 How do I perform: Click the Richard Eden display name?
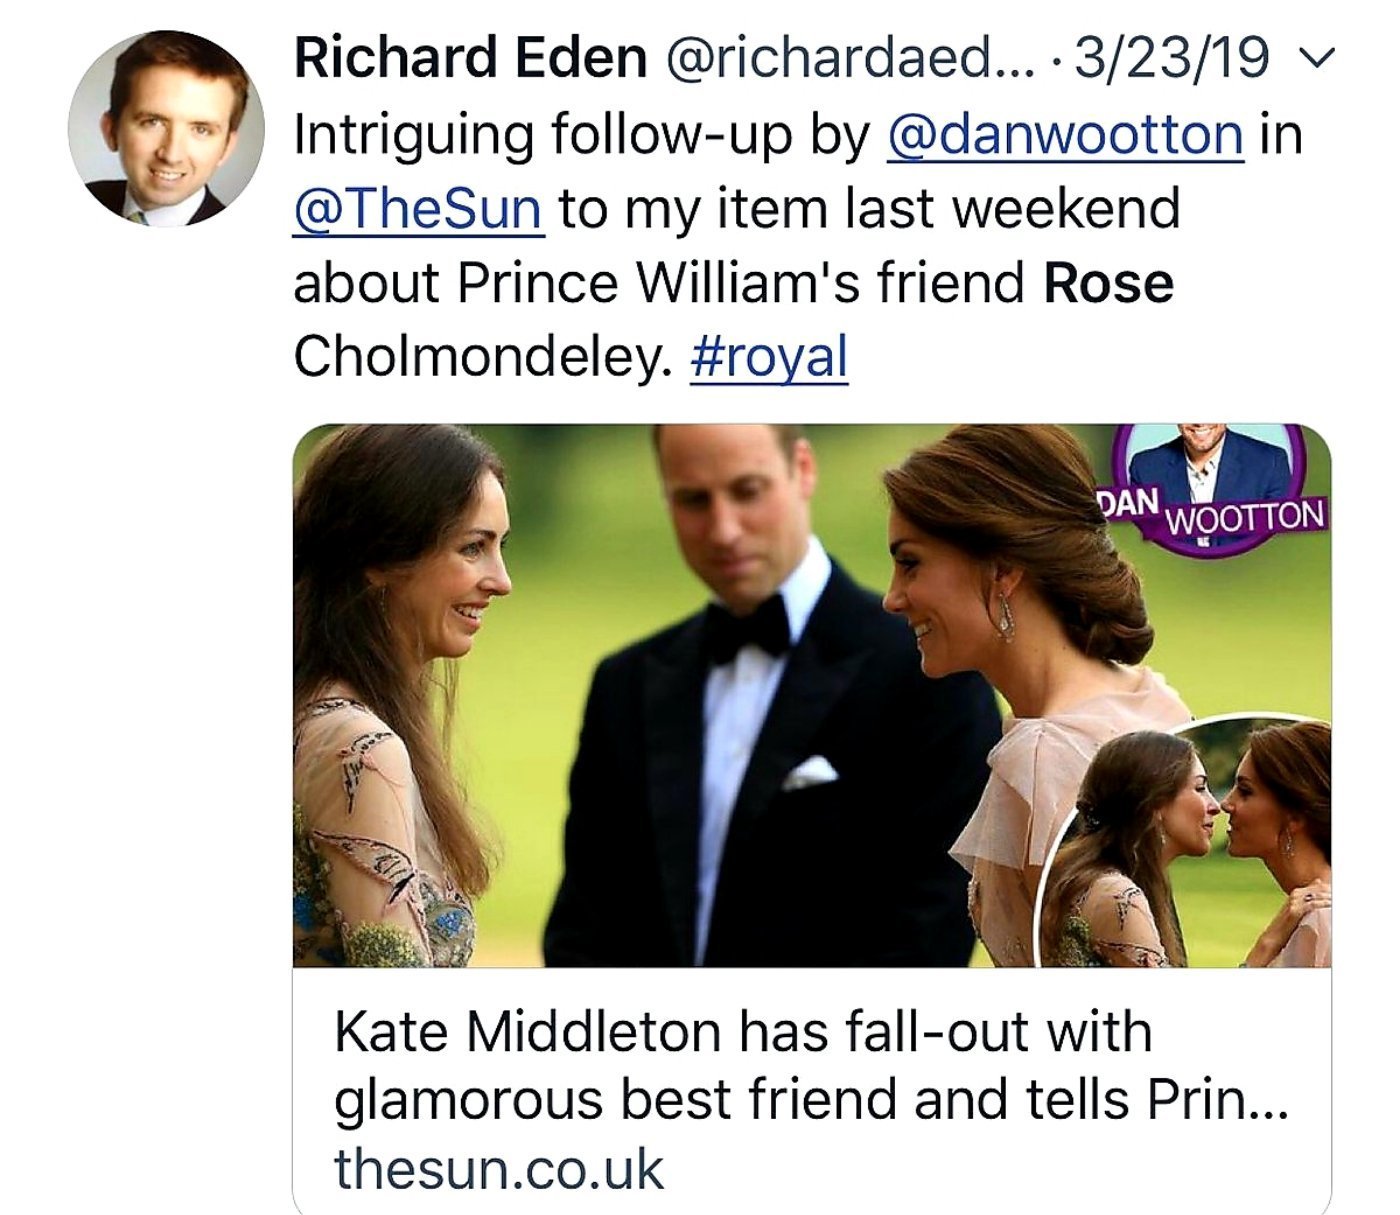tap(470, 58)
